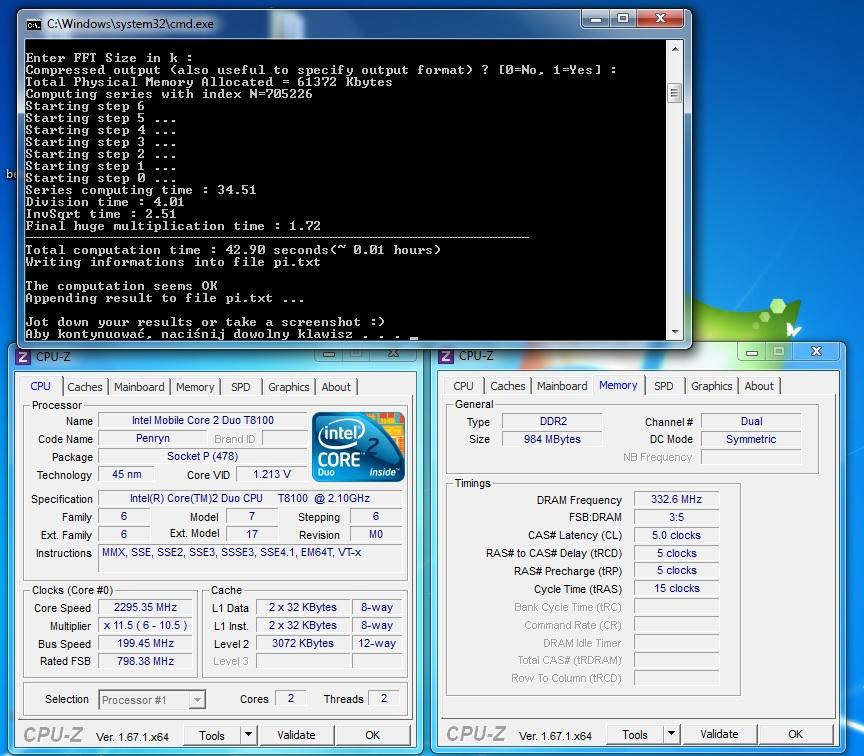Minimize the cmd.exe window
This screenshot has width=864, height=756.
pos(595,19)
